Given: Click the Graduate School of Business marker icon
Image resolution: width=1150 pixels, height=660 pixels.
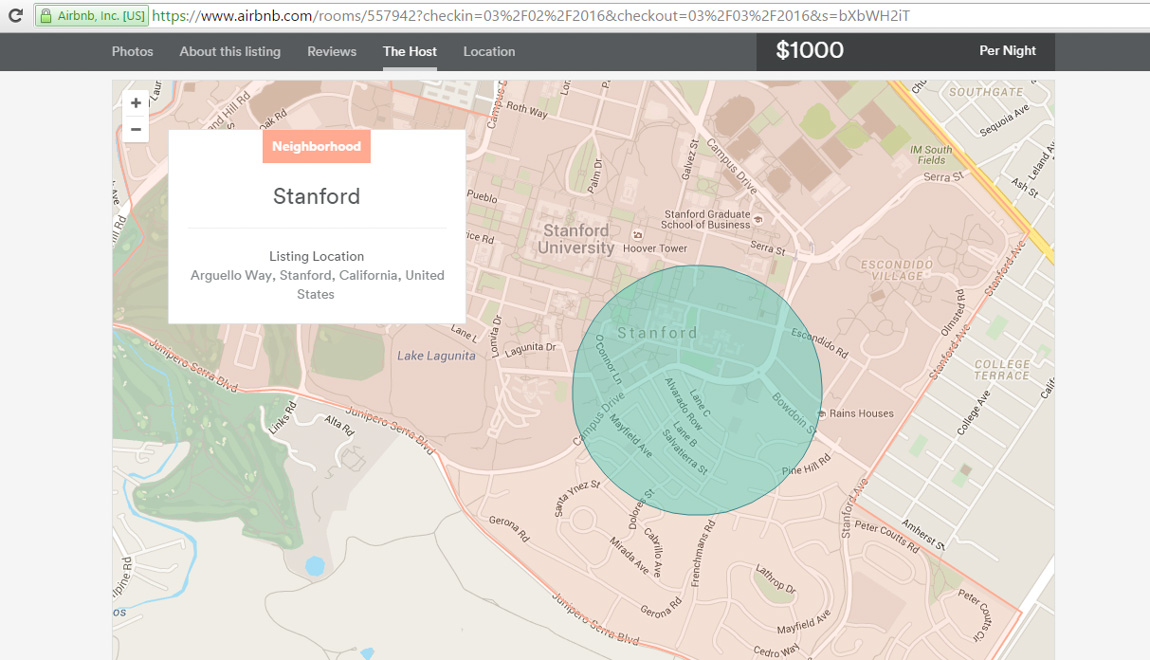Looking at the screenshot, I should [x=759, y=219].
